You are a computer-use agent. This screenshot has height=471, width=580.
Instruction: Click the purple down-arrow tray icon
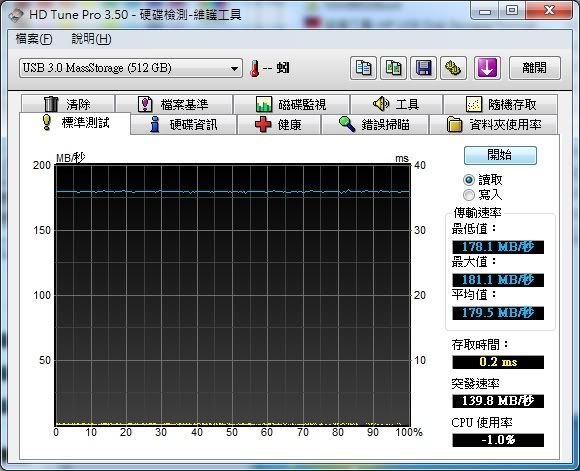coord(487,68)
